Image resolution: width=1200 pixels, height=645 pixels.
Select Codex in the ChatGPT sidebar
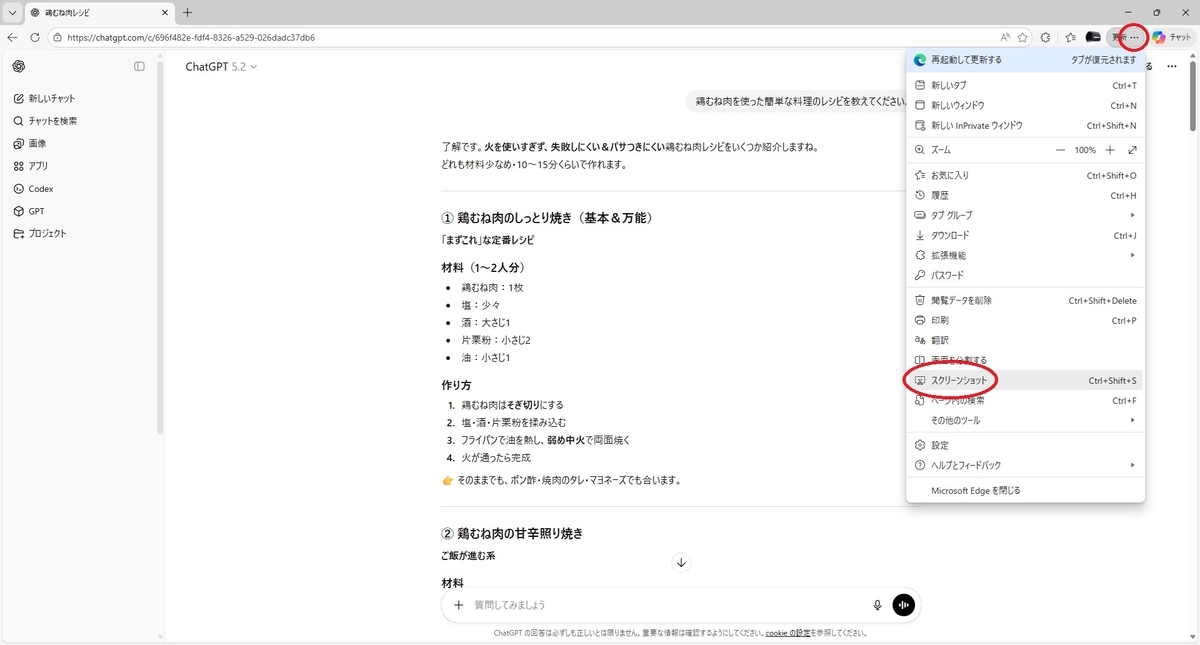(x=44, y=188)
